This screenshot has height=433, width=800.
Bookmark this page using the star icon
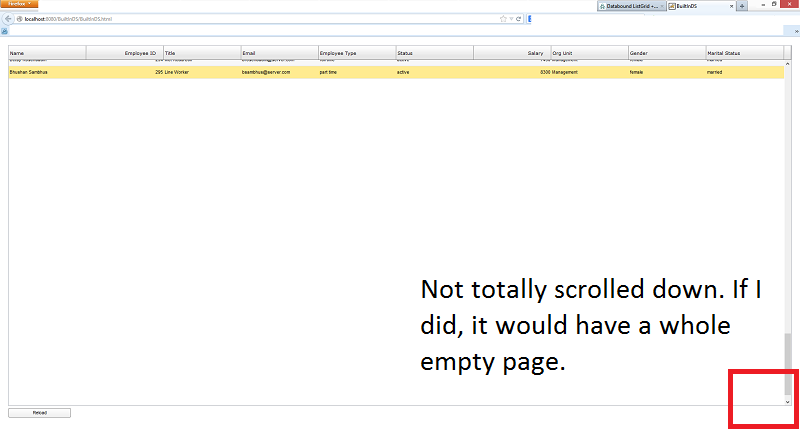503,19
